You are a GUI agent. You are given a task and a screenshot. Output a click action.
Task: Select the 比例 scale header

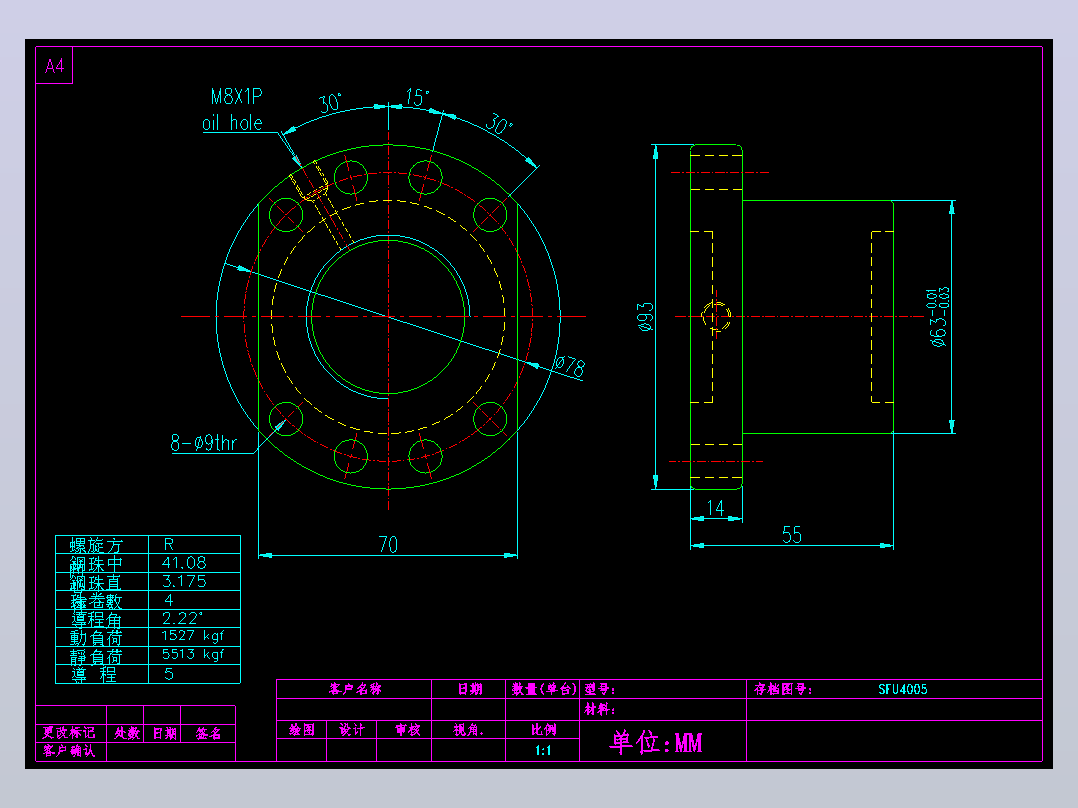tap(543, 730)
